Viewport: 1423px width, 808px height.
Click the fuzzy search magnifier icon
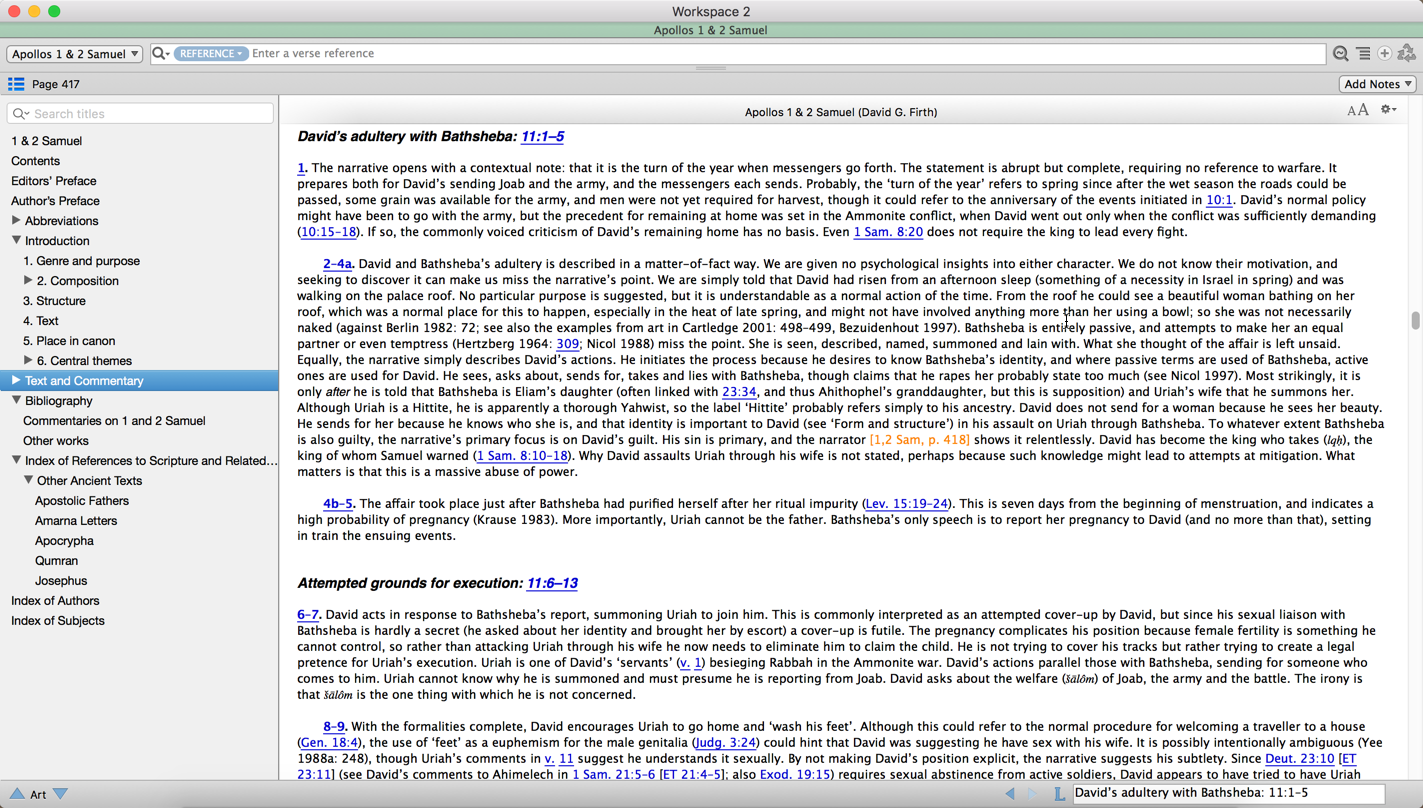tap(1341, 54)
